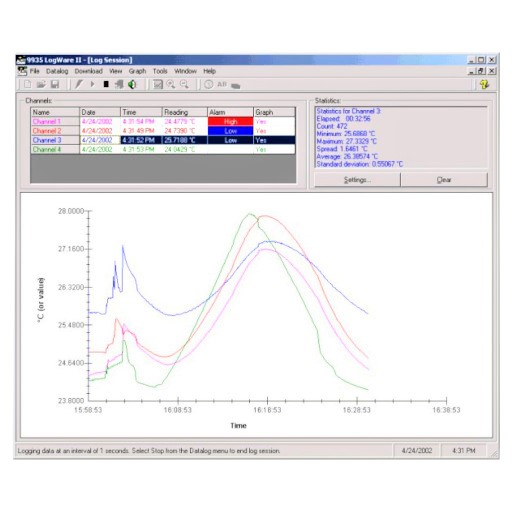Click the Save floppy disk icon
Viewport: 512px width, 512px height.
tap(55, 84)
